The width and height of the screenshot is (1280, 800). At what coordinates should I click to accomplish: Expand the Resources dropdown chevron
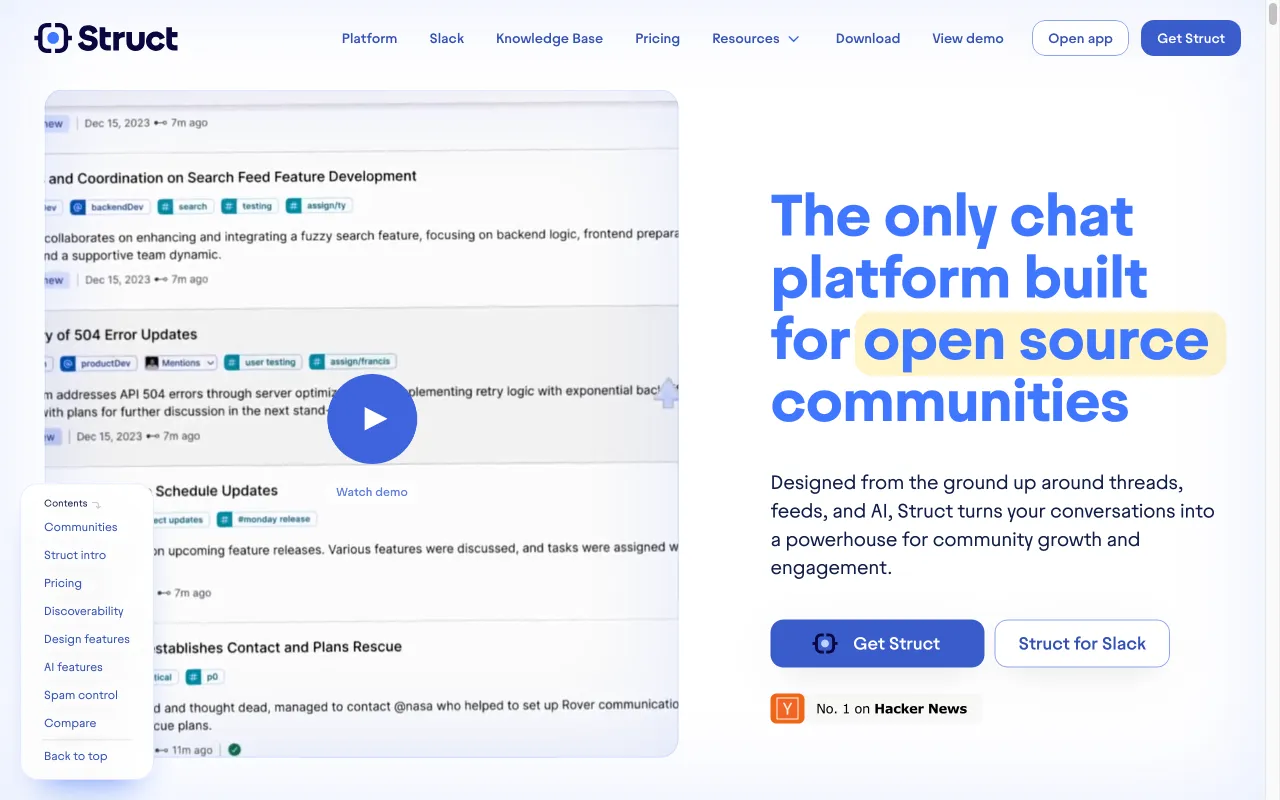[x=794, y=39]
